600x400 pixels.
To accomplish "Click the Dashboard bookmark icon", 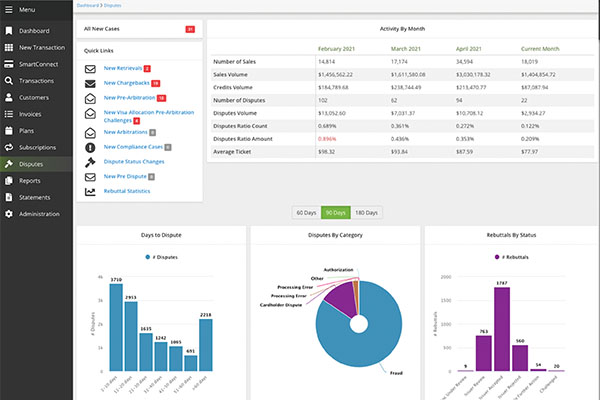I will click(8, 31).
